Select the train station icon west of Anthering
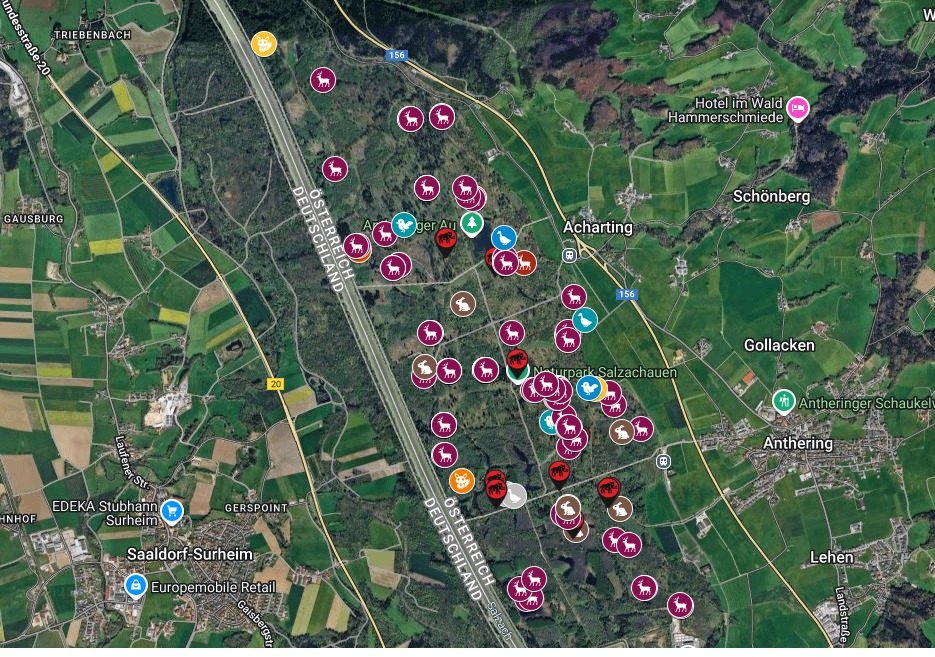The image size is (935, 657). click(663, 461)
